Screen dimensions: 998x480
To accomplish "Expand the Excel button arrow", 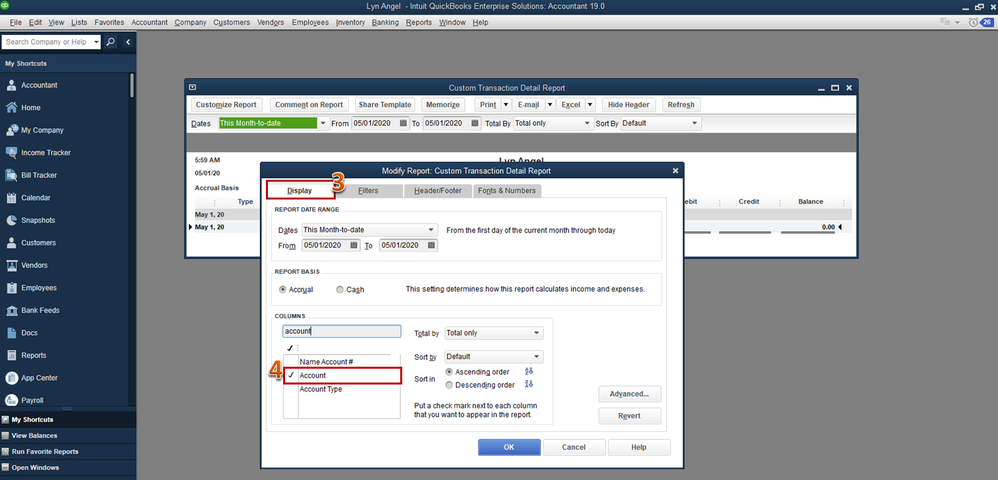I will [x=590, y=105].
